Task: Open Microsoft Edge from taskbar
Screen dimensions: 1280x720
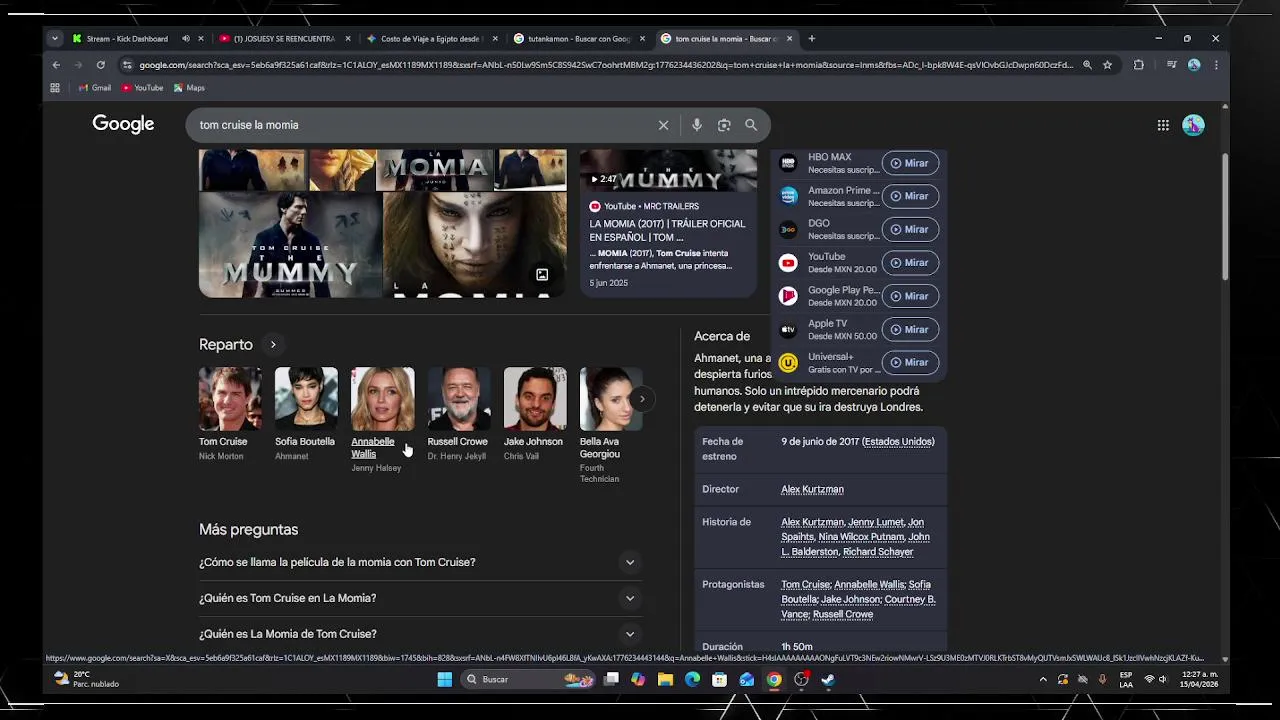Action: click(x=692, y=680)
